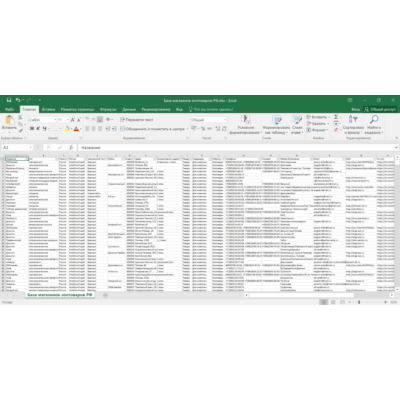Click the Format Painter brush icon
The width and height of the screenshot is (400, 400).
[20, 131]
